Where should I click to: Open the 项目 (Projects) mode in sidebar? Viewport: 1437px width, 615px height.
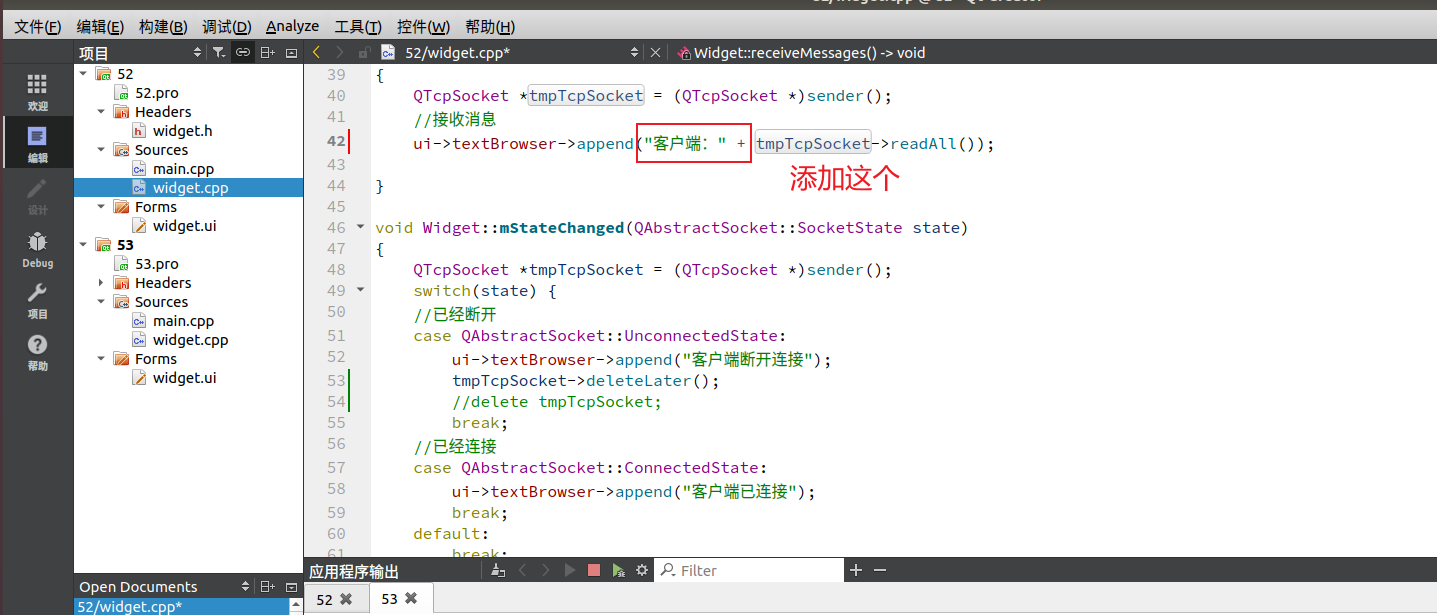tap(37, 300)
